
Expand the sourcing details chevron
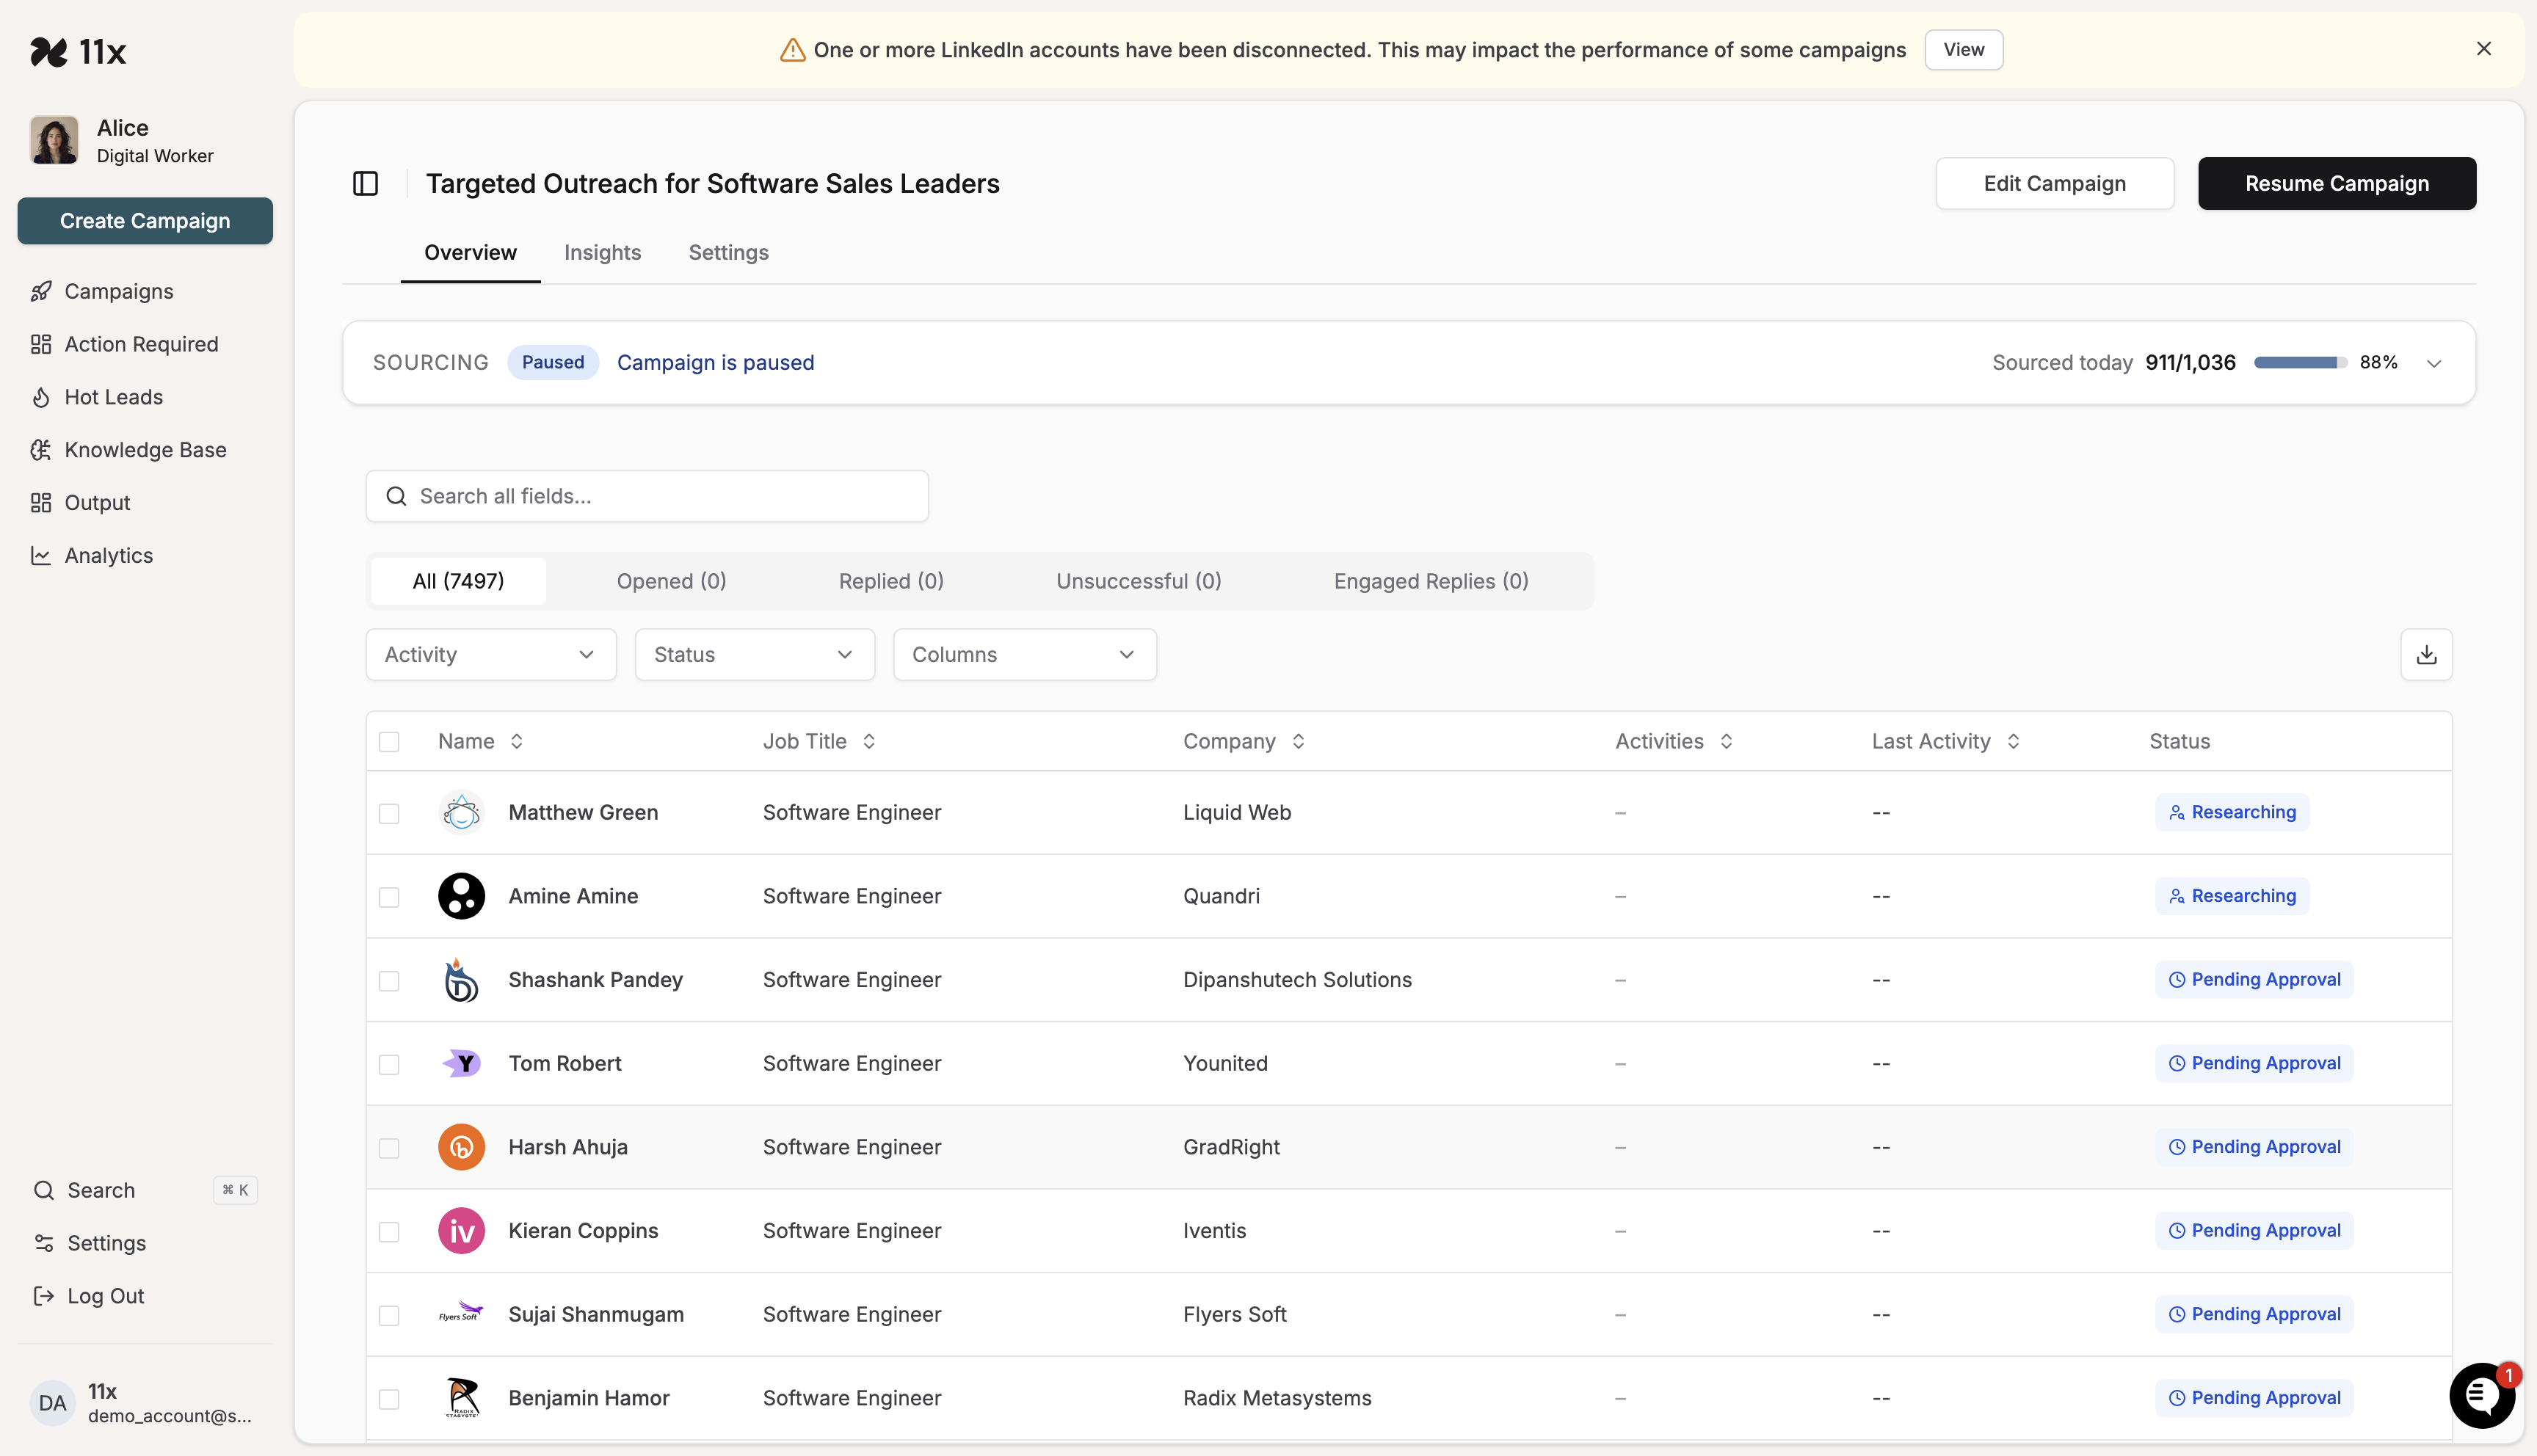coord(2434,363)
